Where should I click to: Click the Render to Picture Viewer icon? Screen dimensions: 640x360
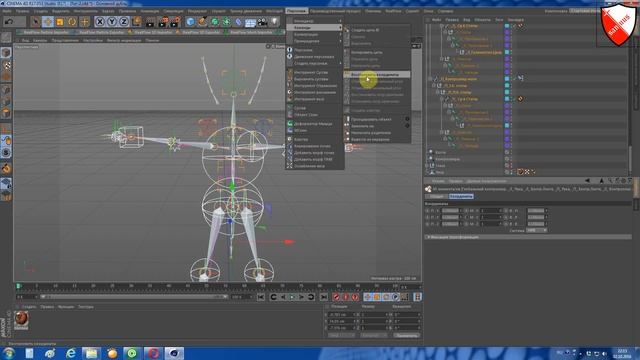click(163, 21)
